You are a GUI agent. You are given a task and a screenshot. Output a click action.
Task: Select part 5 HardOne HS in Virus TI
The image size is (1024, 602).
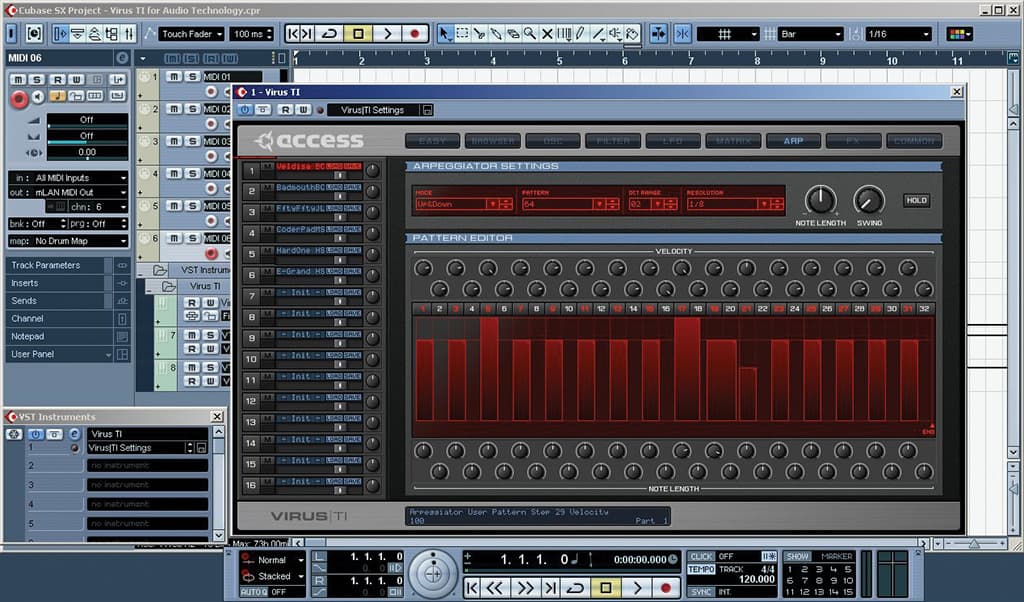point(302,250)
